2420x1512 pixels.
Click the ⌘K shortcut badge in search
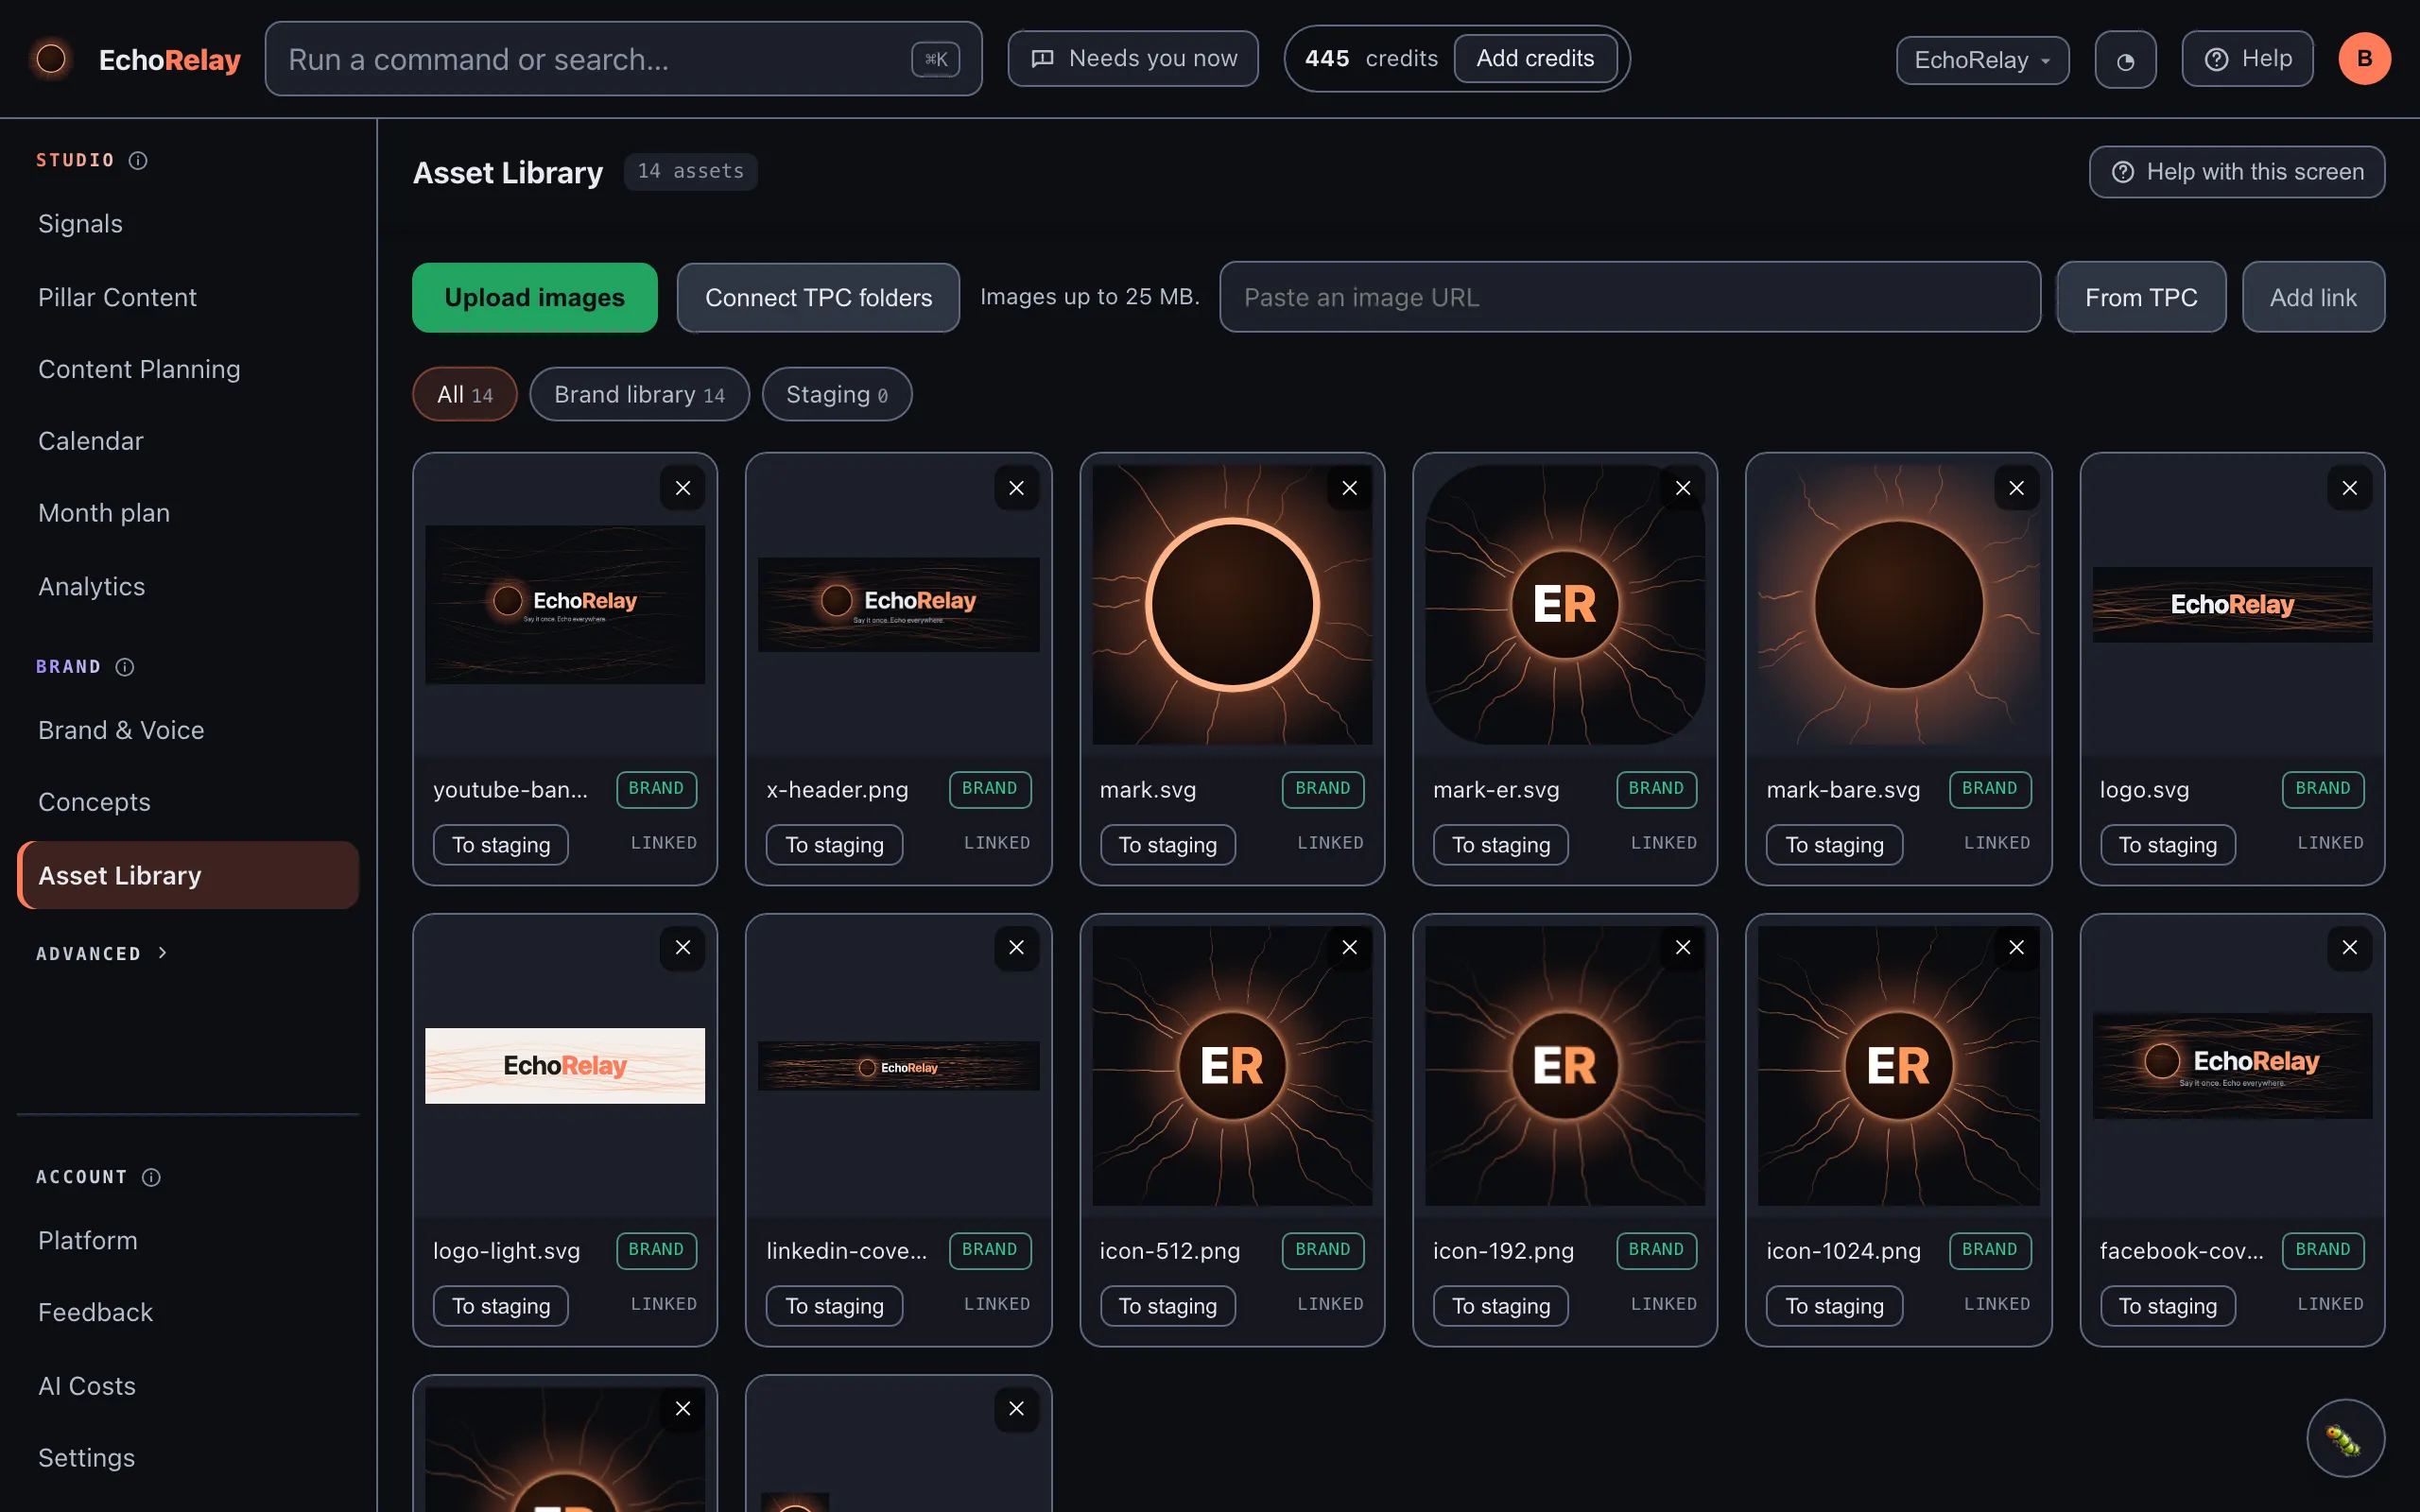935,59
